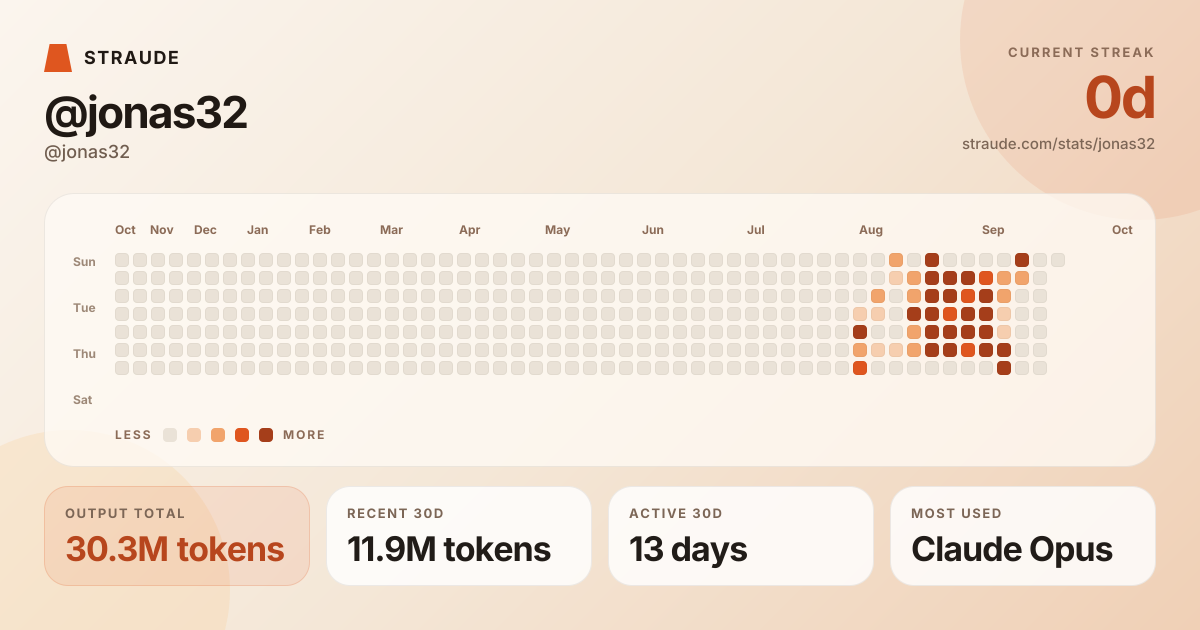Select the @jonas32 profile heading

point(146,113)
